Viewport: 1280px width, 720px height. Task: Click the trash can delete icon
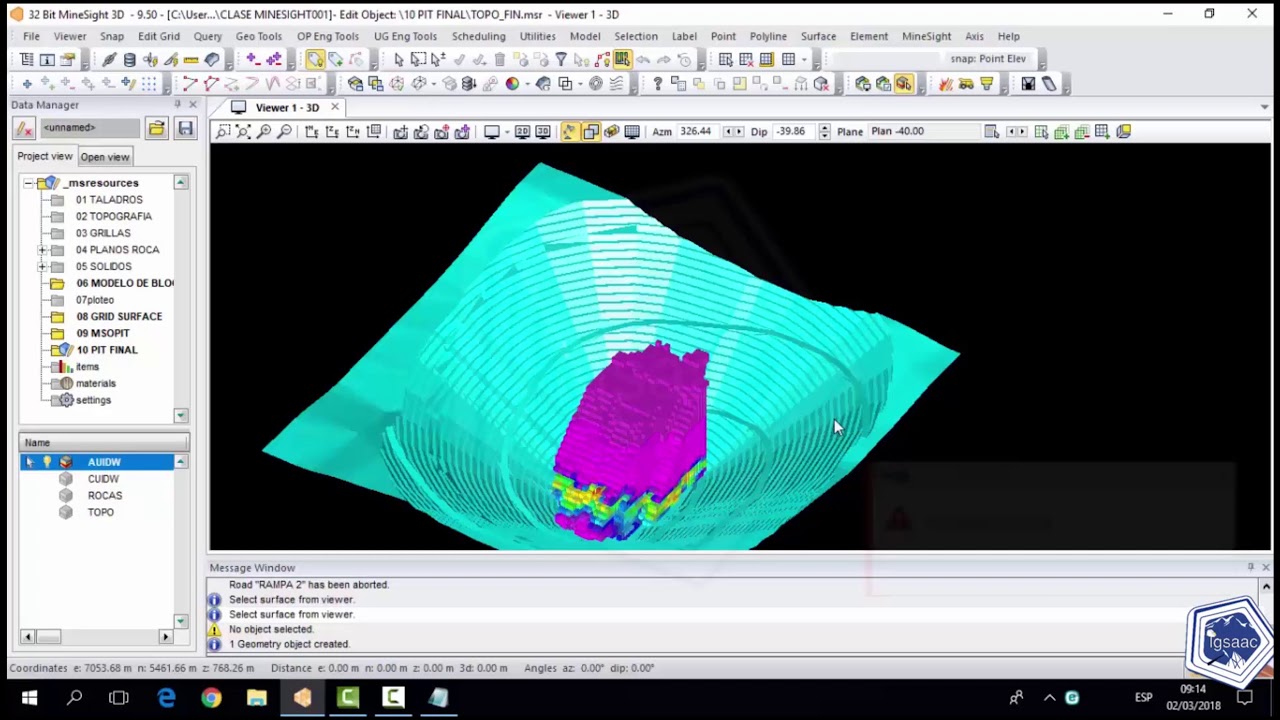click(499, 59)
